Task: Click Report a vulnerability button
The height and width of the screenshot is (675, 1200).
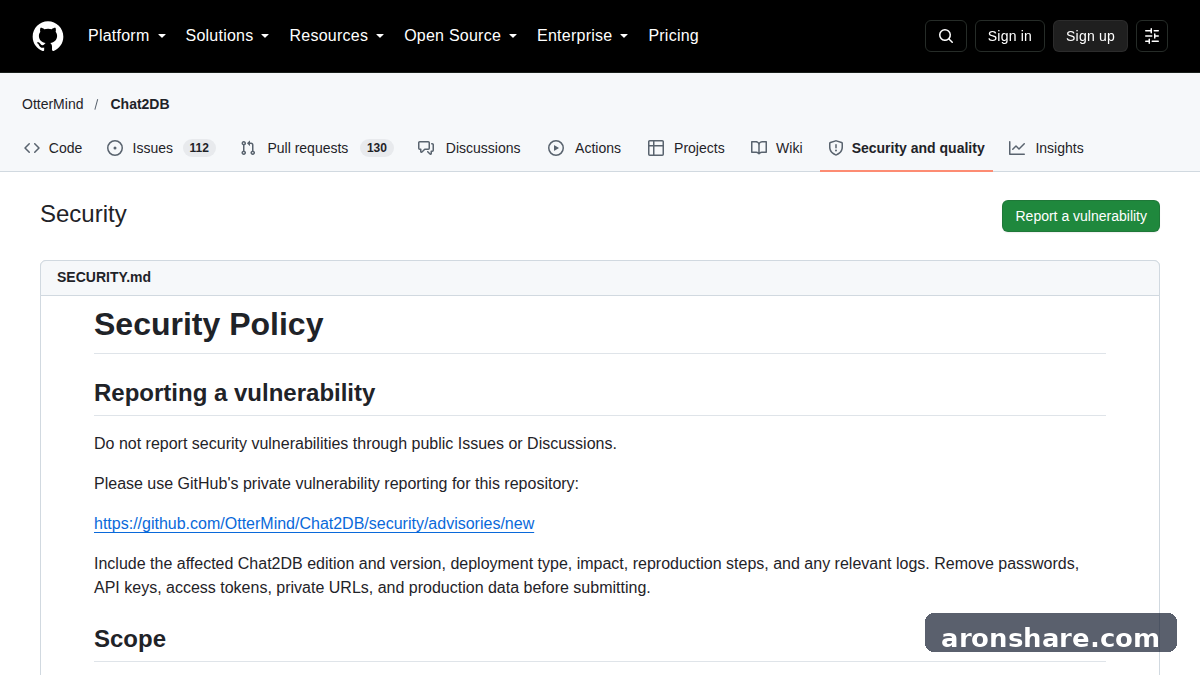Action: [1081, 216]
